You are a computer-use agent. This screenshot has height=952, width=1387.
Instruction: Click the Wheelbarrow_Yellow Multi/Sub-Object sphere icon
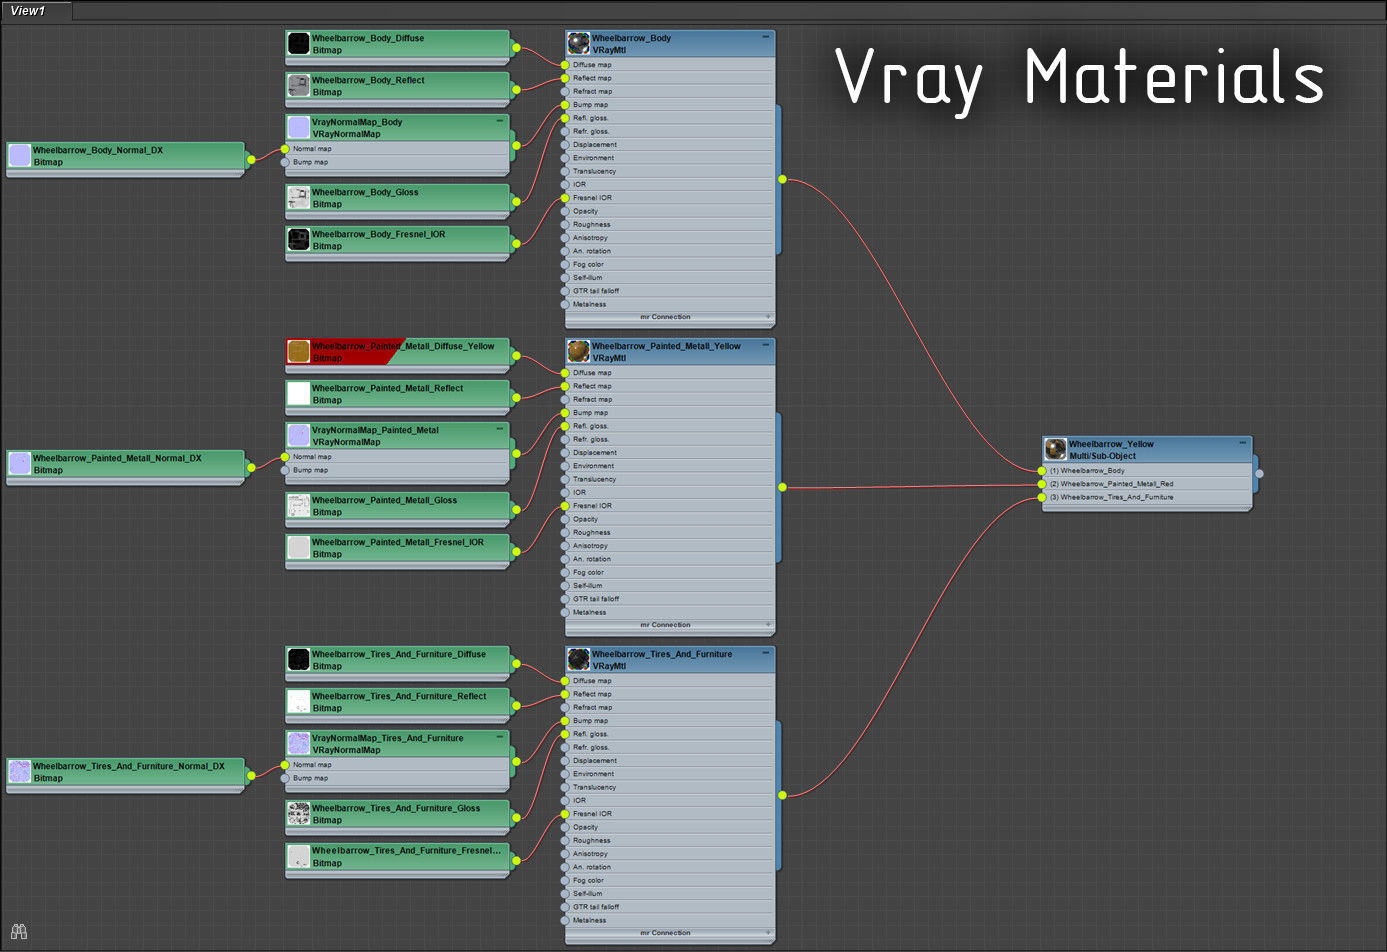(1055, 450)
